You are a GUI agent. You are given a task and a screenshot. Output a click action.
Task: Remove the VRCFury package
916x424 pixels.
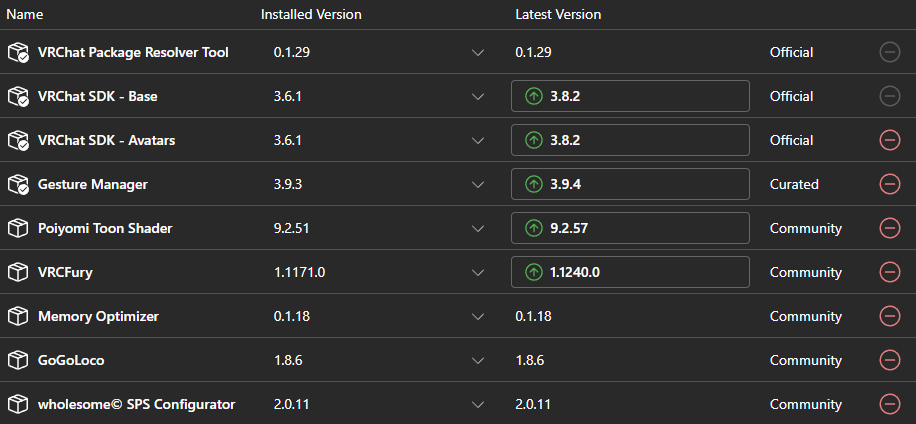point(889,272)
